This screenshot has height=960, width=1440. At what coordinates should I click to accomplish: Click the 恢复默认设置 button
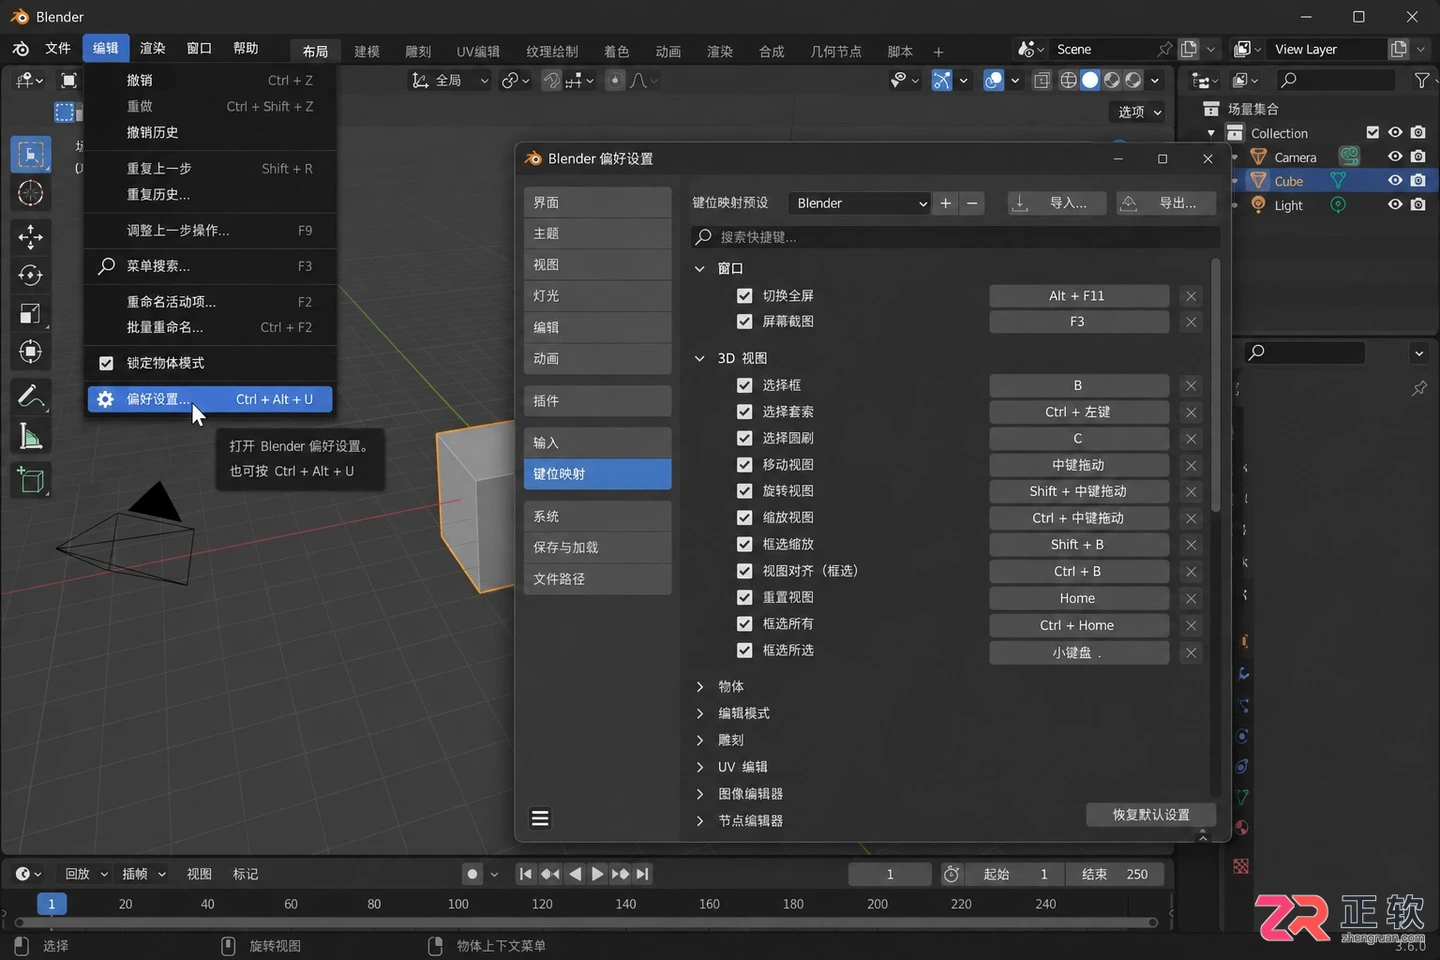point(1151,815)
